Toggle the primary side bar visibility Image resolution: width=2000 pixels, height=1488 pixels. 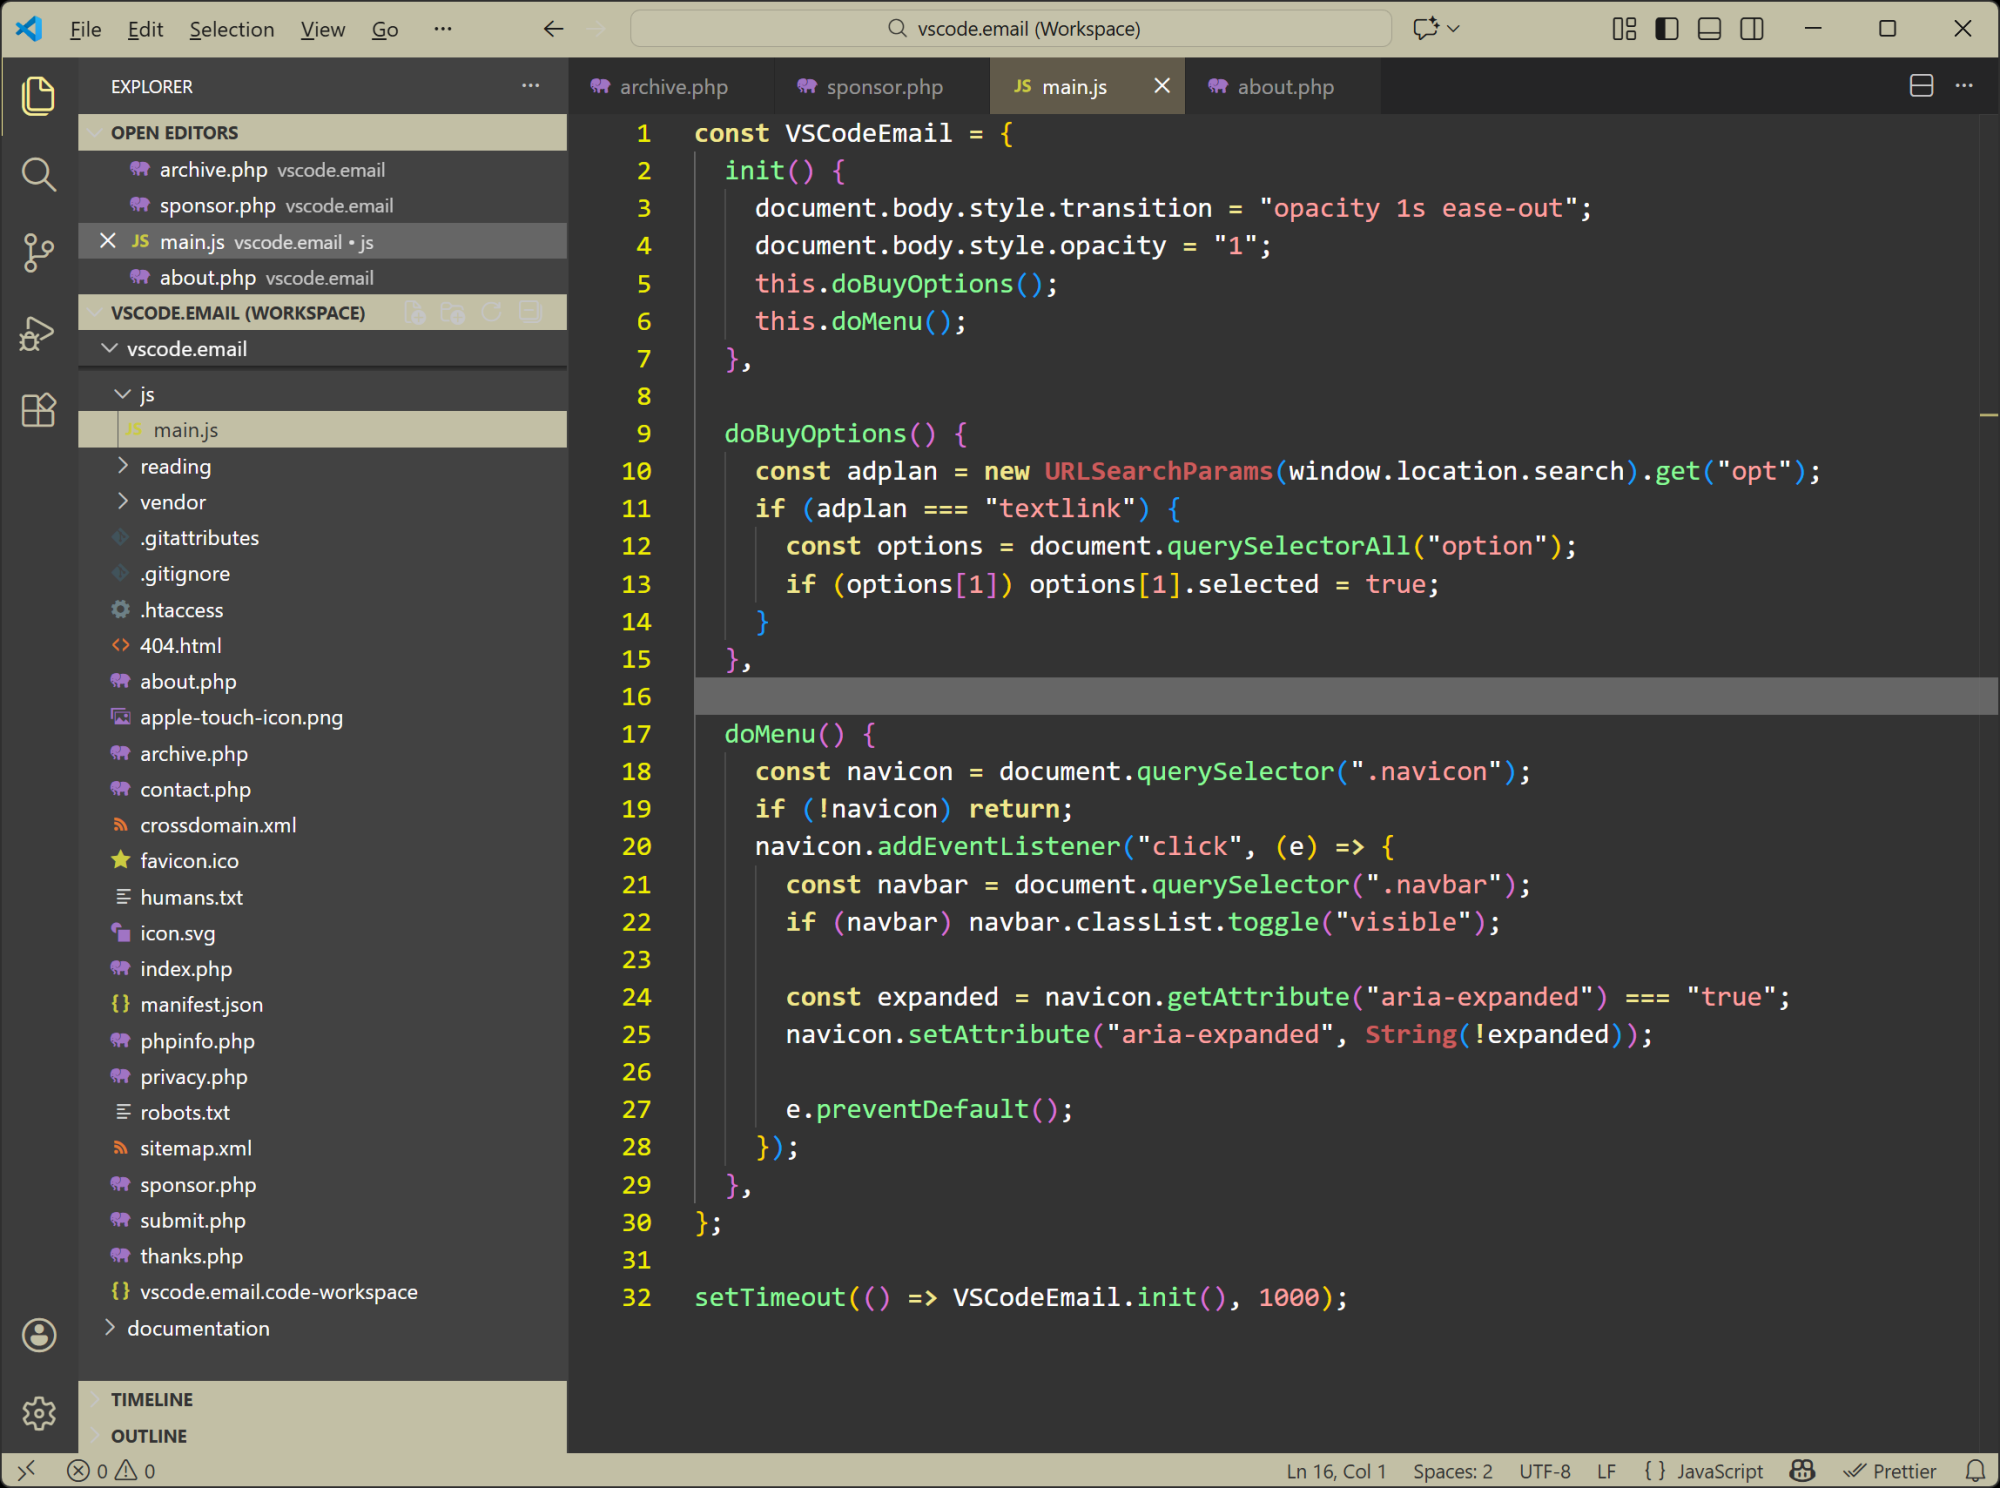[1665, 28]
